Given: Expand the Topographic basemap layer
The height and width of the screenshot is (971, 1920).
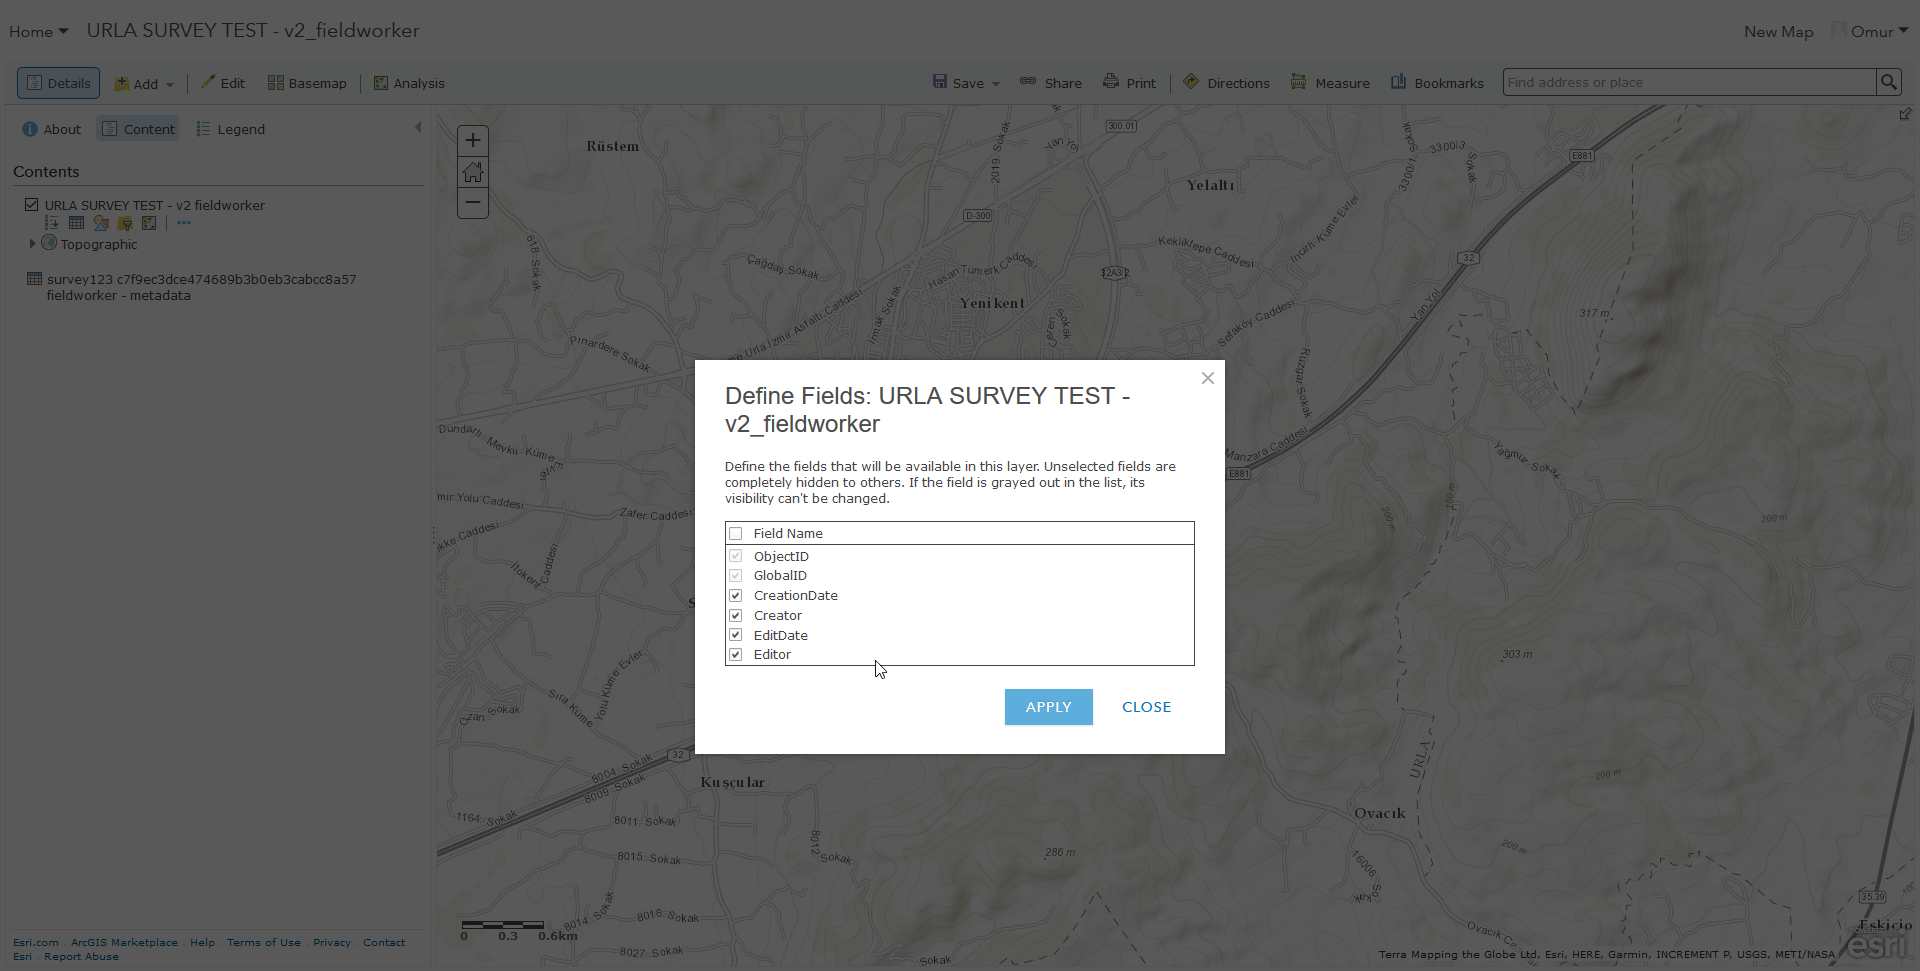Looking at the screenshot, I should pyautogui.click(x=32, y=243).
